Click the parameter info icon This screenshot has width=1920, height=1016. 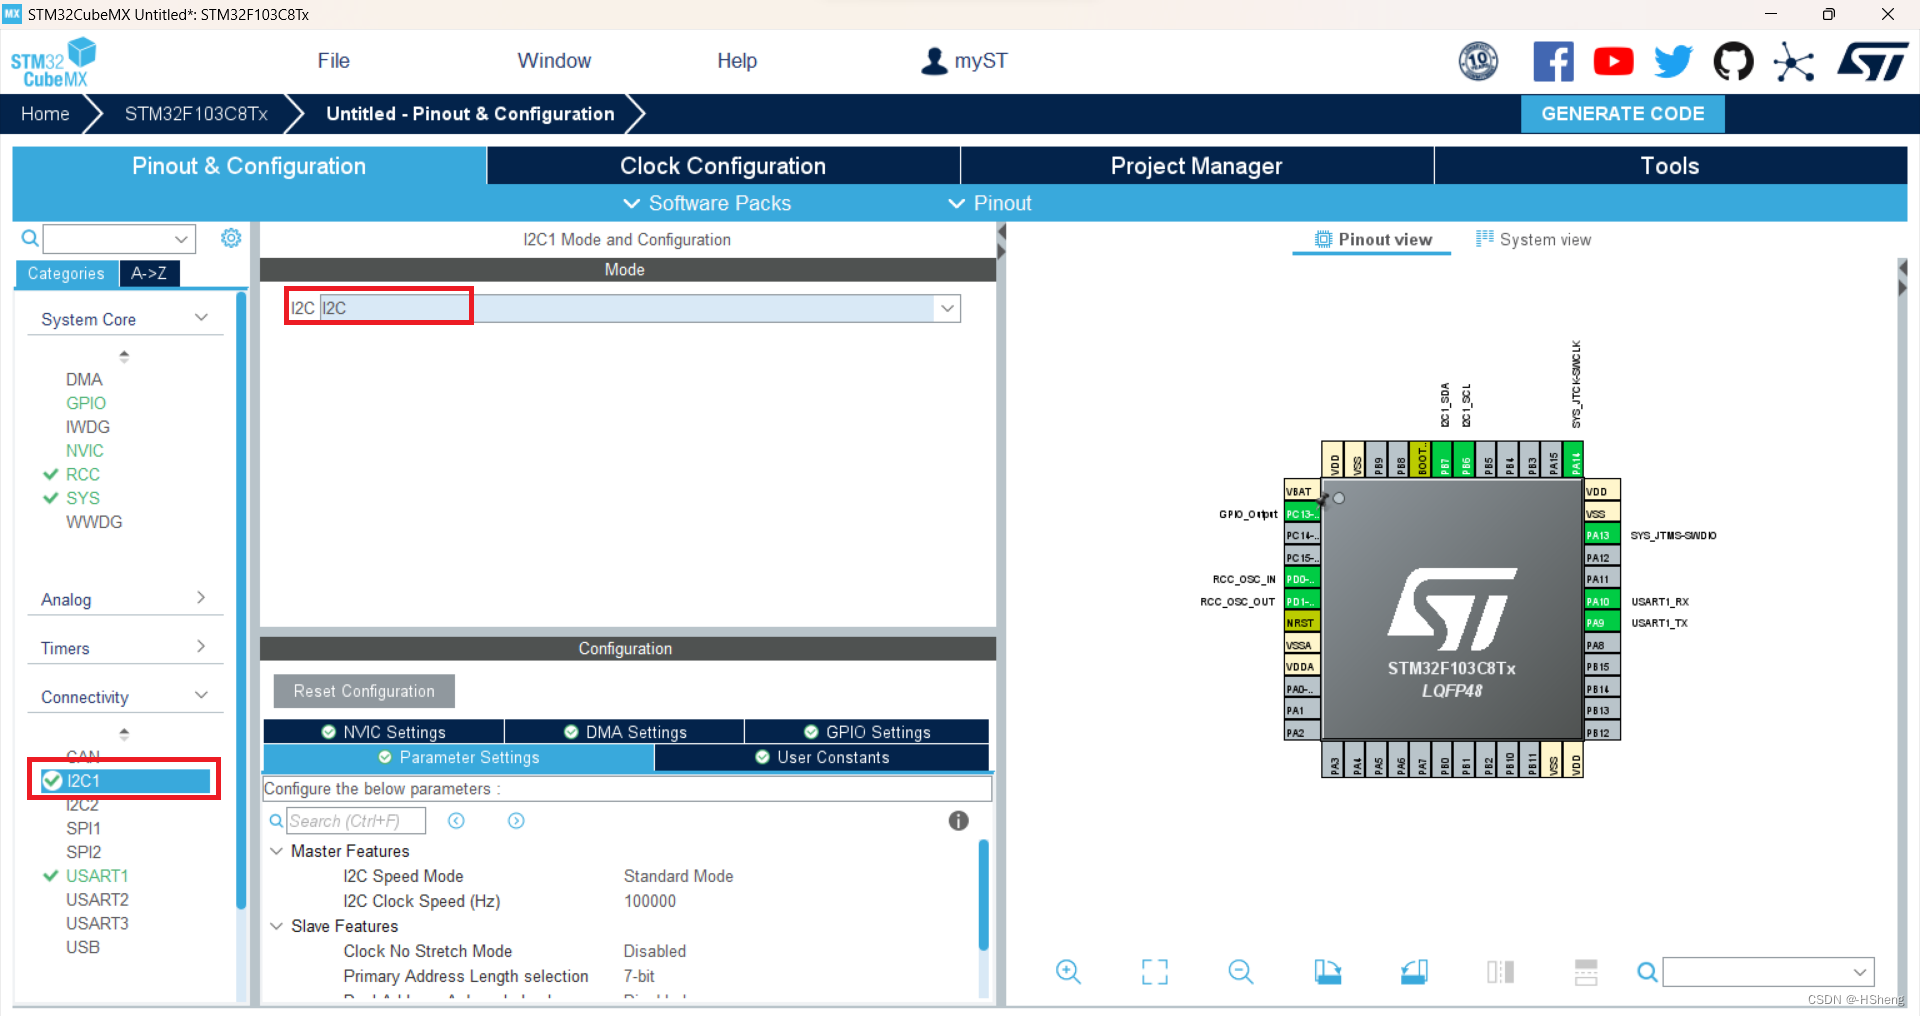click(958, 820)
